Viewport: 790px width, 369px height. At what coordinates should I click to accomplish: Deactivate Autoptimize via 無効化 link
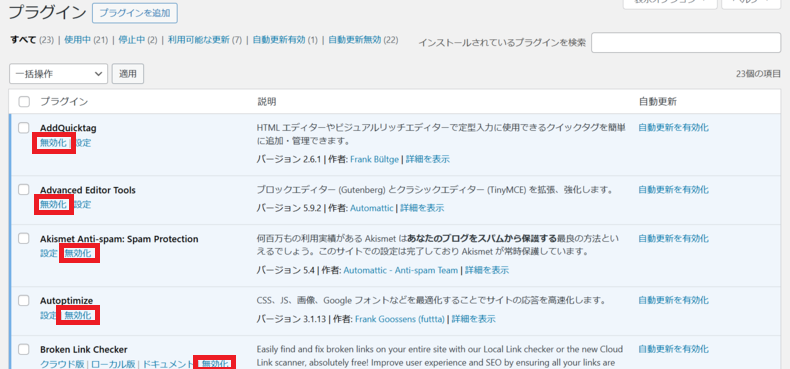pos(78,316)
